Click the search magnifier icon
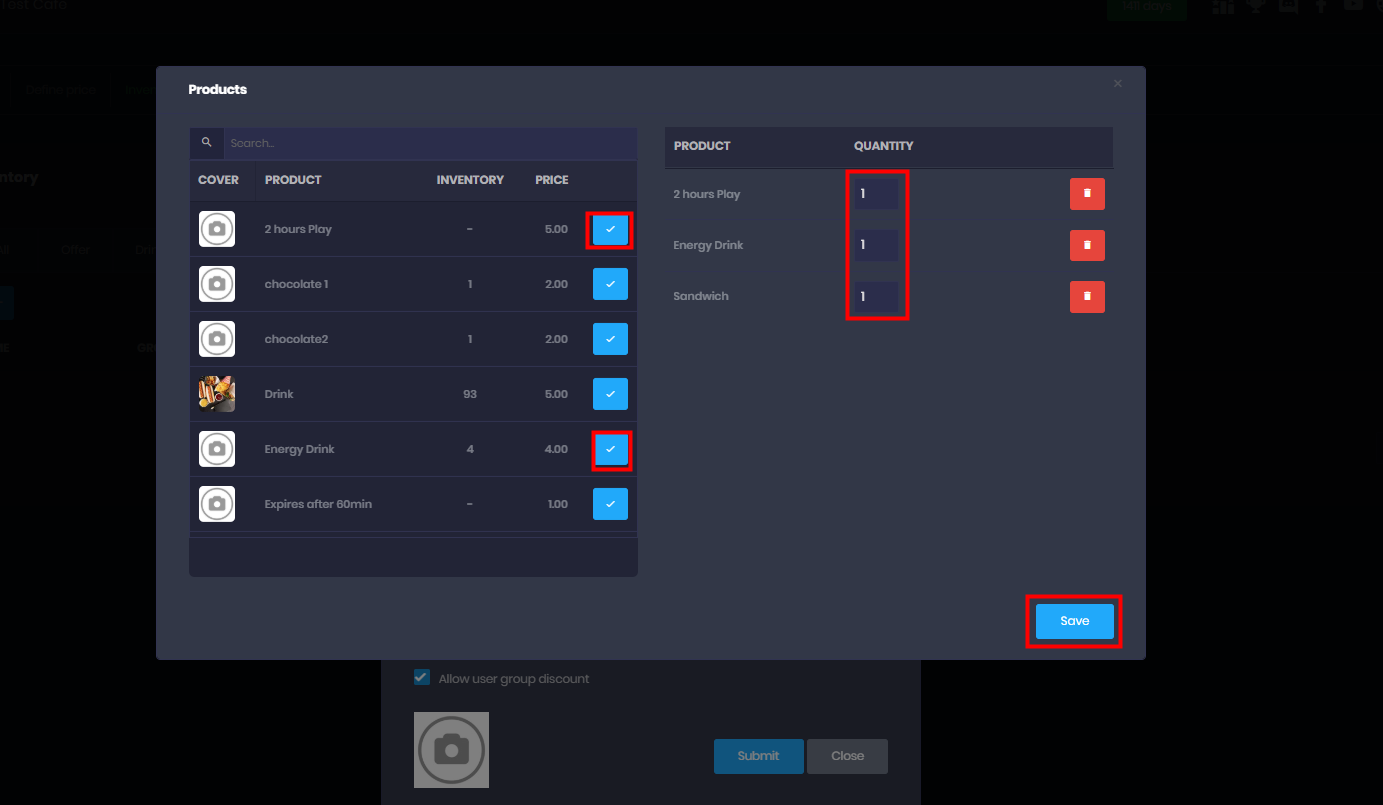The image size is (1383, 805). 207,143
